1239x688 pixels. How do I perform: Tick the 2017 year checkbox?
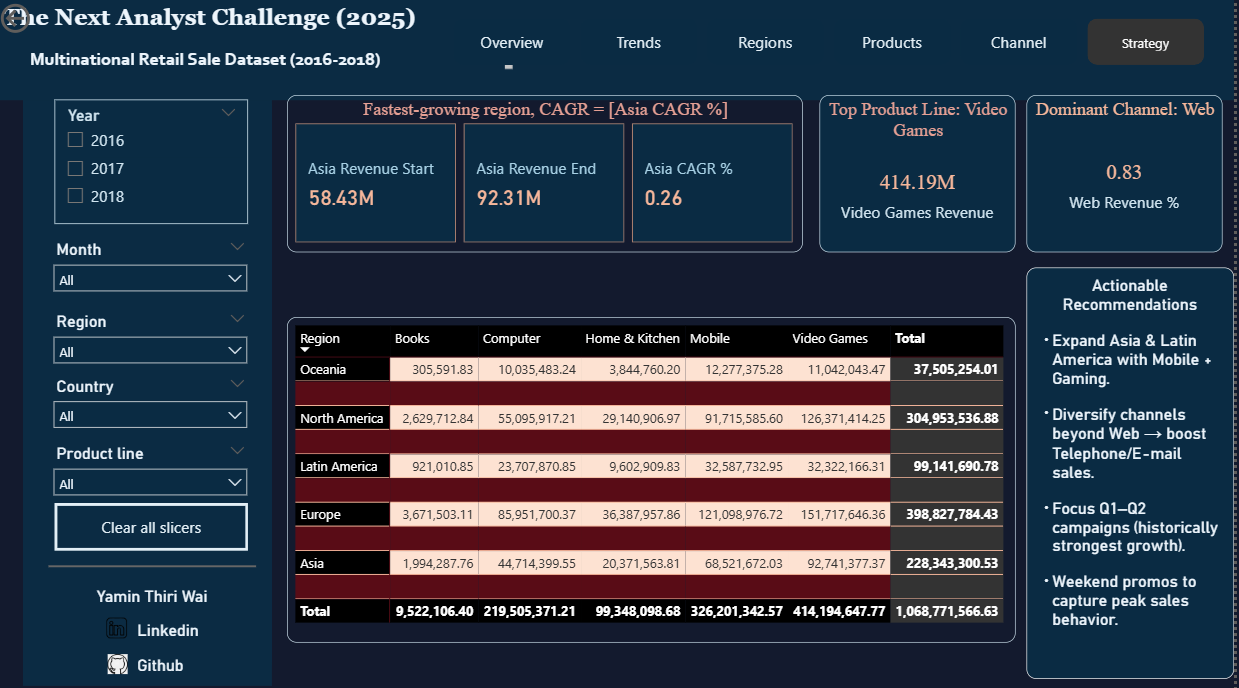coord(75,168)
